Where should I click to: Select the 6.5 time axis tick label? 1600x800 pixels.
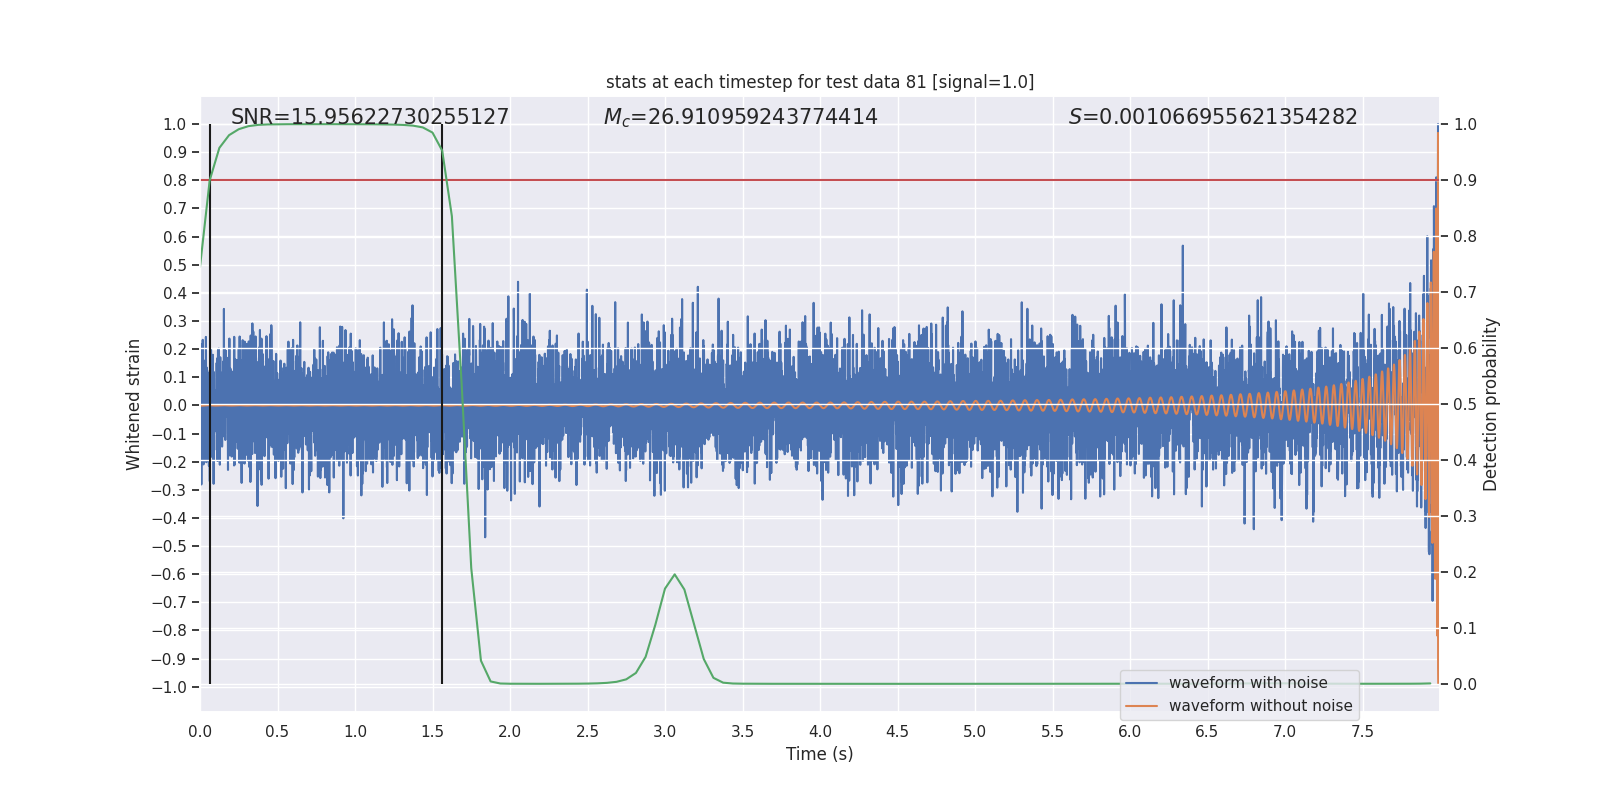click(1207, 731)
